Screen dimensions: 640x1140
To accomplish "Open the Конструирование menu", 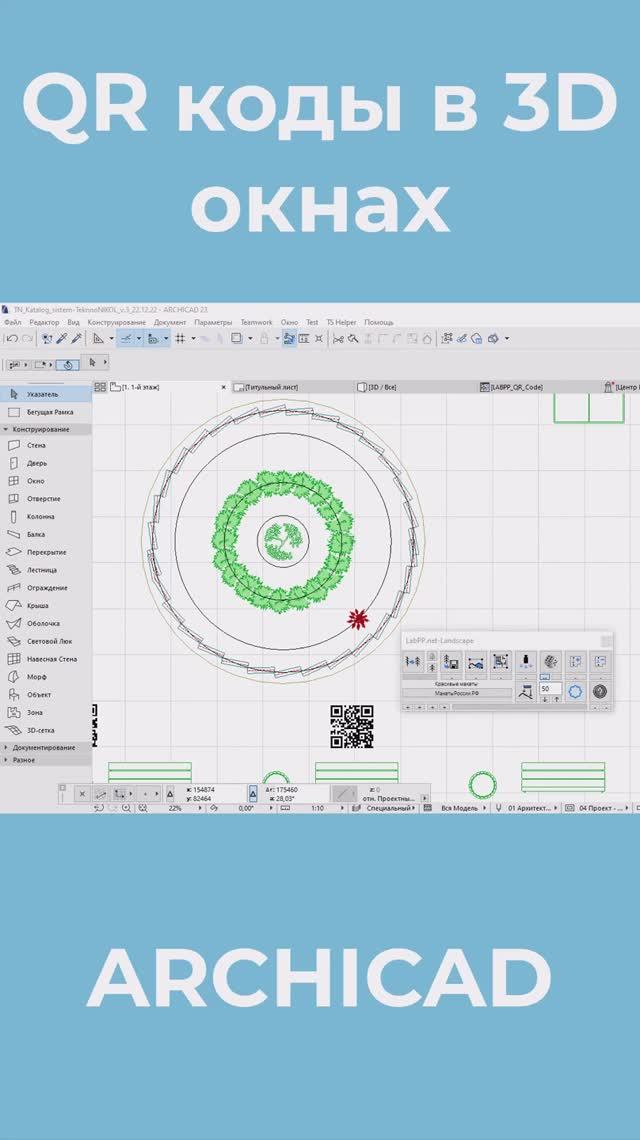I will 116,322.
